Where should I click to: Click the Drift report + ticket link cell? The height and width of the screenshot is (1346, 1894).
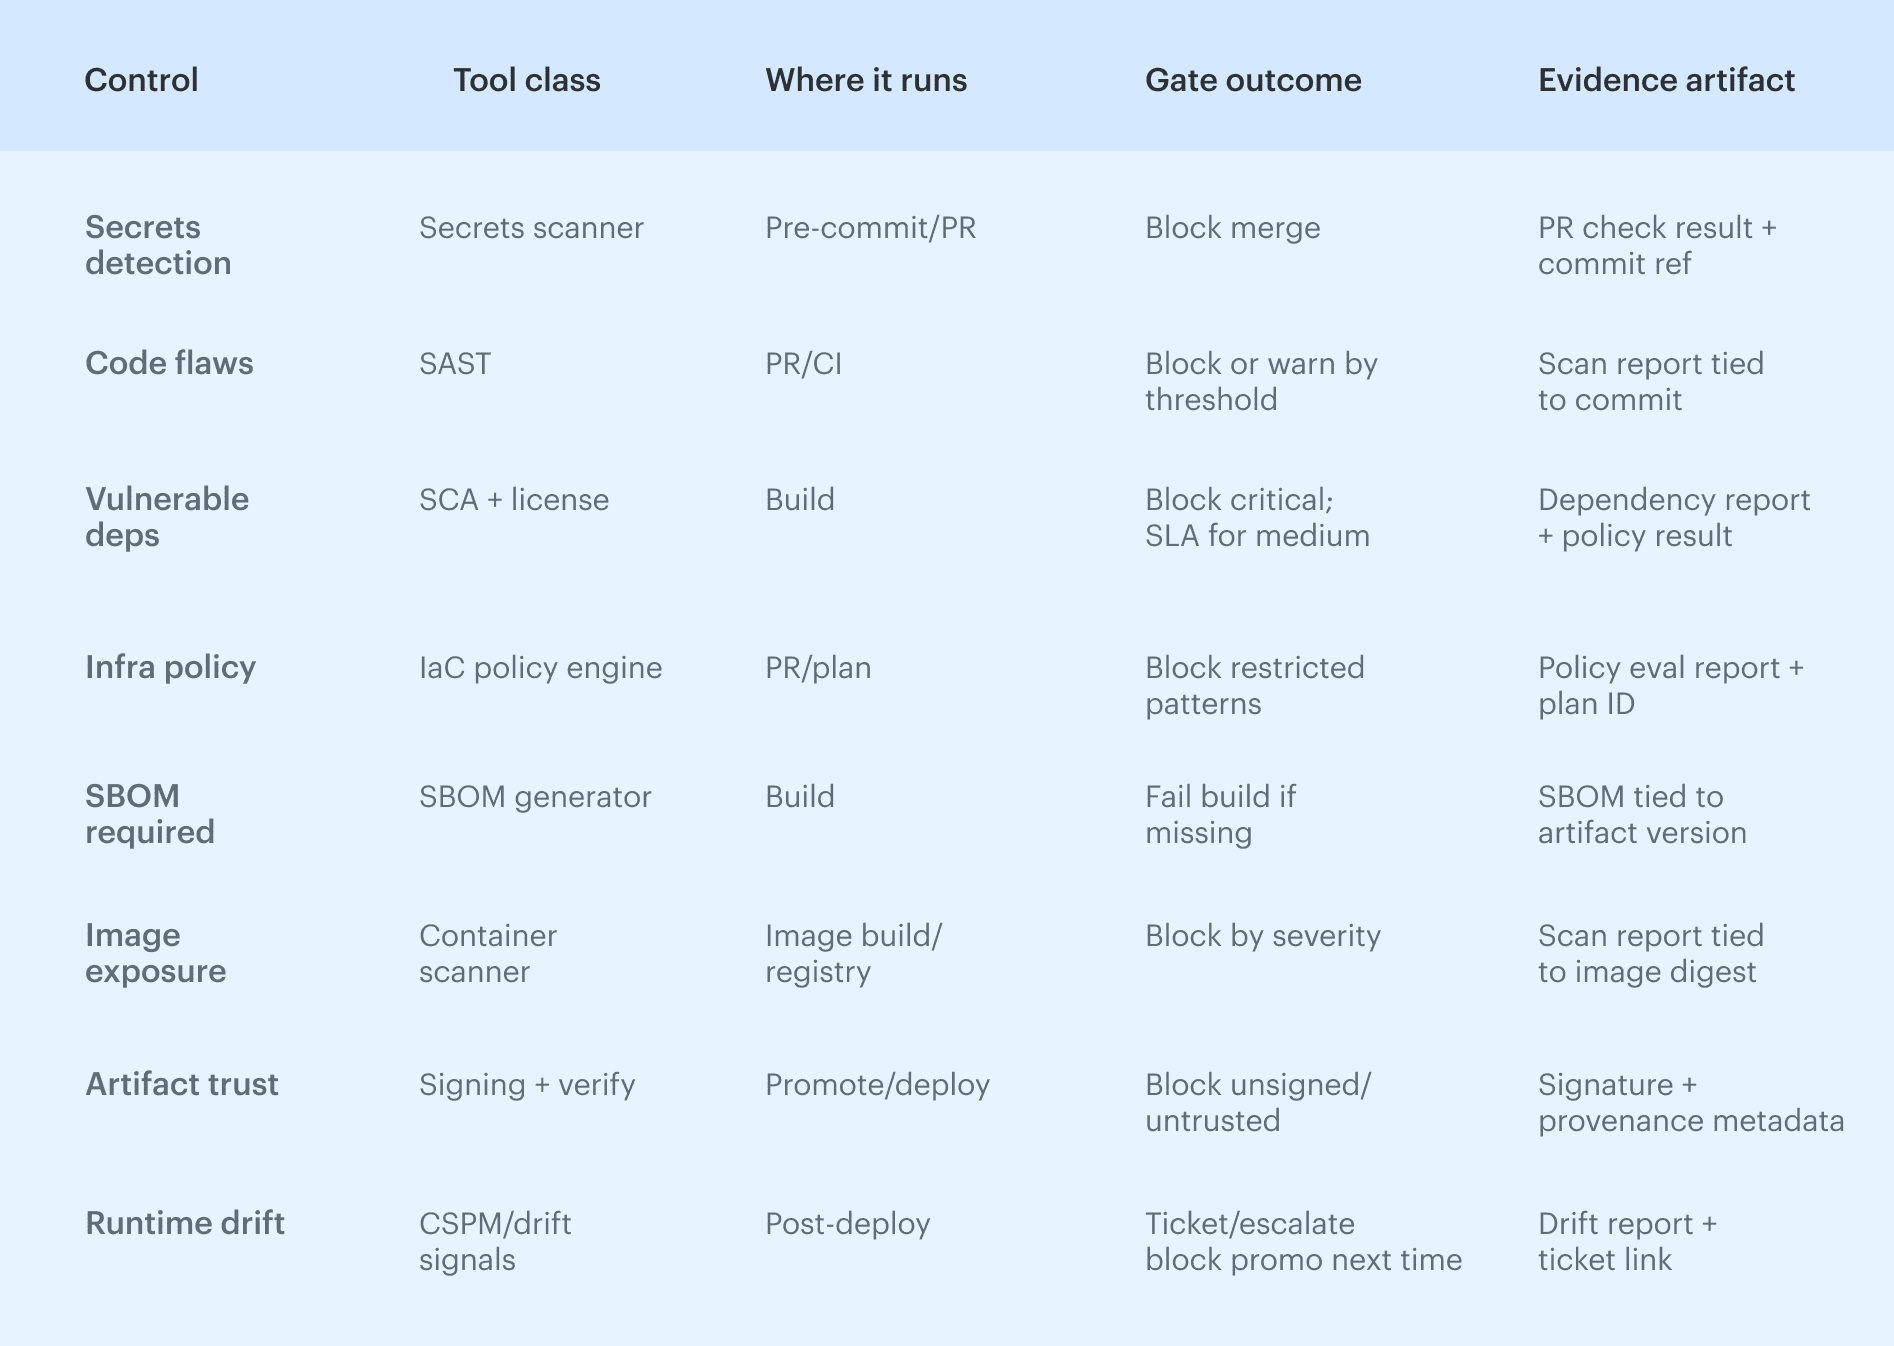(1627, 1241)
